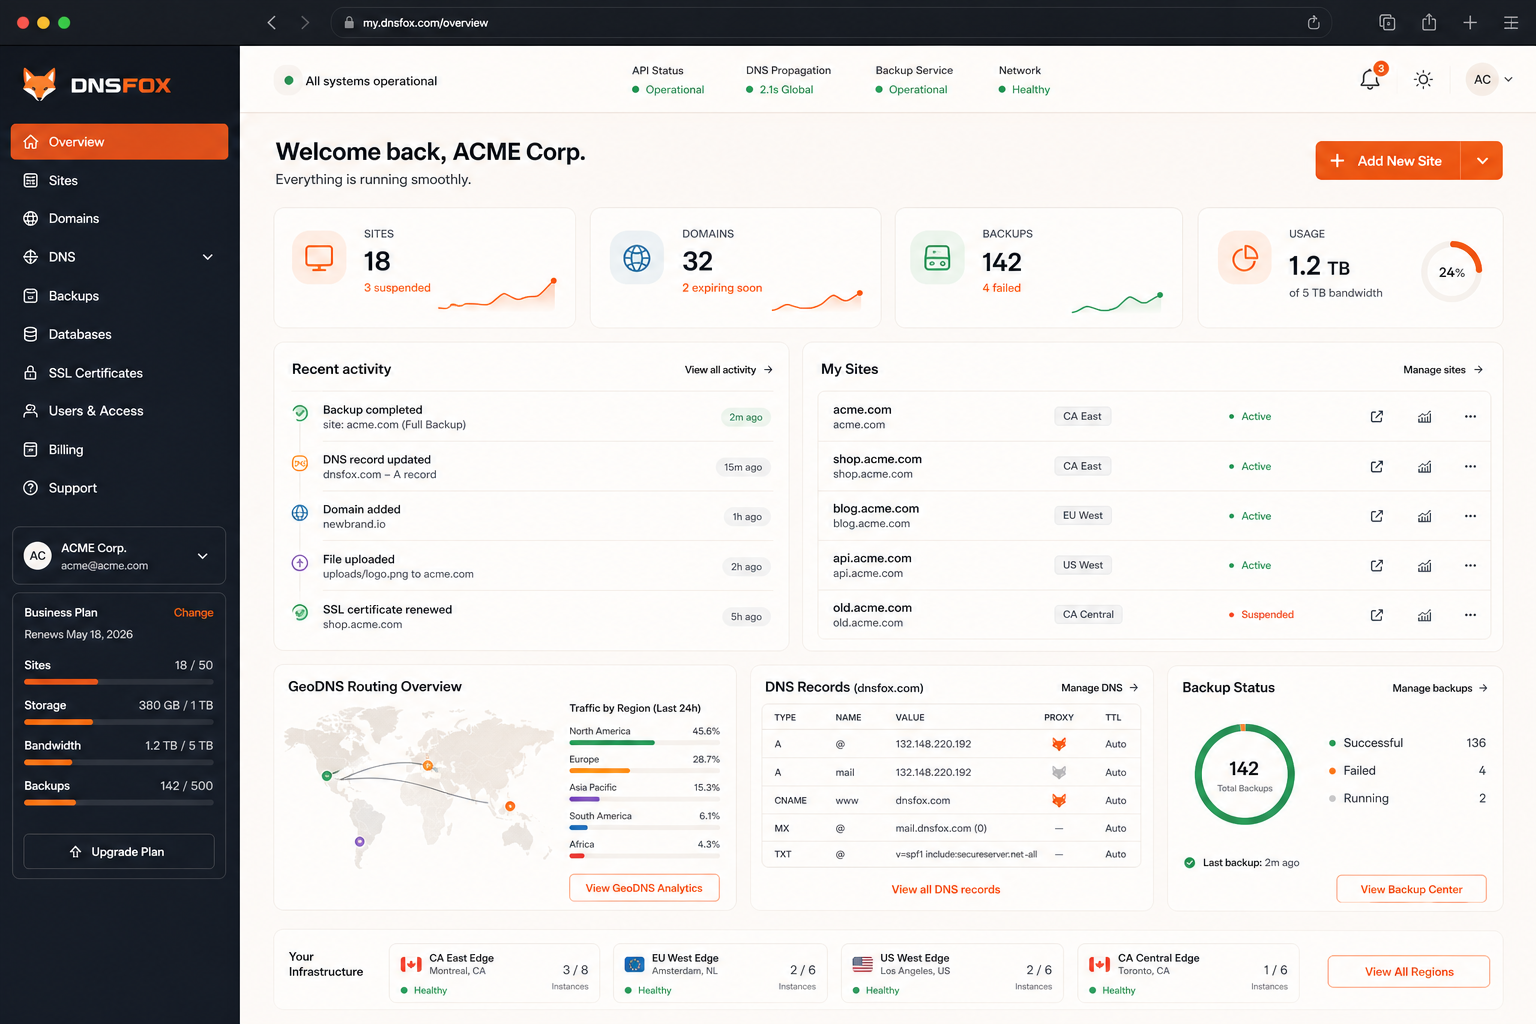The height and width of the screenshot is (1024, 1536).
Task: Open the notifications bell
Action: point(1370,79)
